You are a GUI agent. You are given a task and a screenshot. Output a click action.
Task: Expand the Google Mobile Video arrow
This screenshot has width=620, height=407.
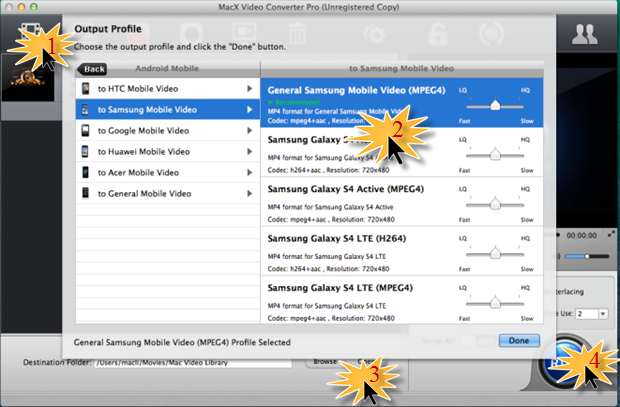(250, 131)
